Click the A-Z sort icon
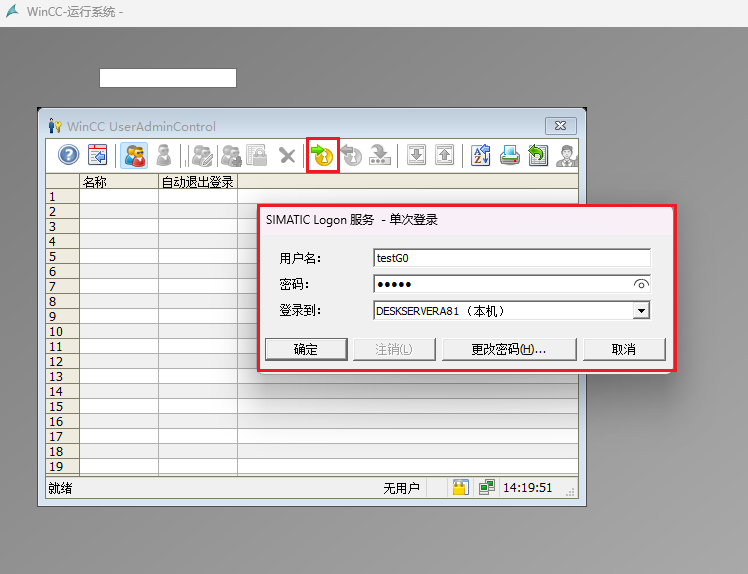Image resolution: width=748 pixels, height=574 pixels. 481,155
